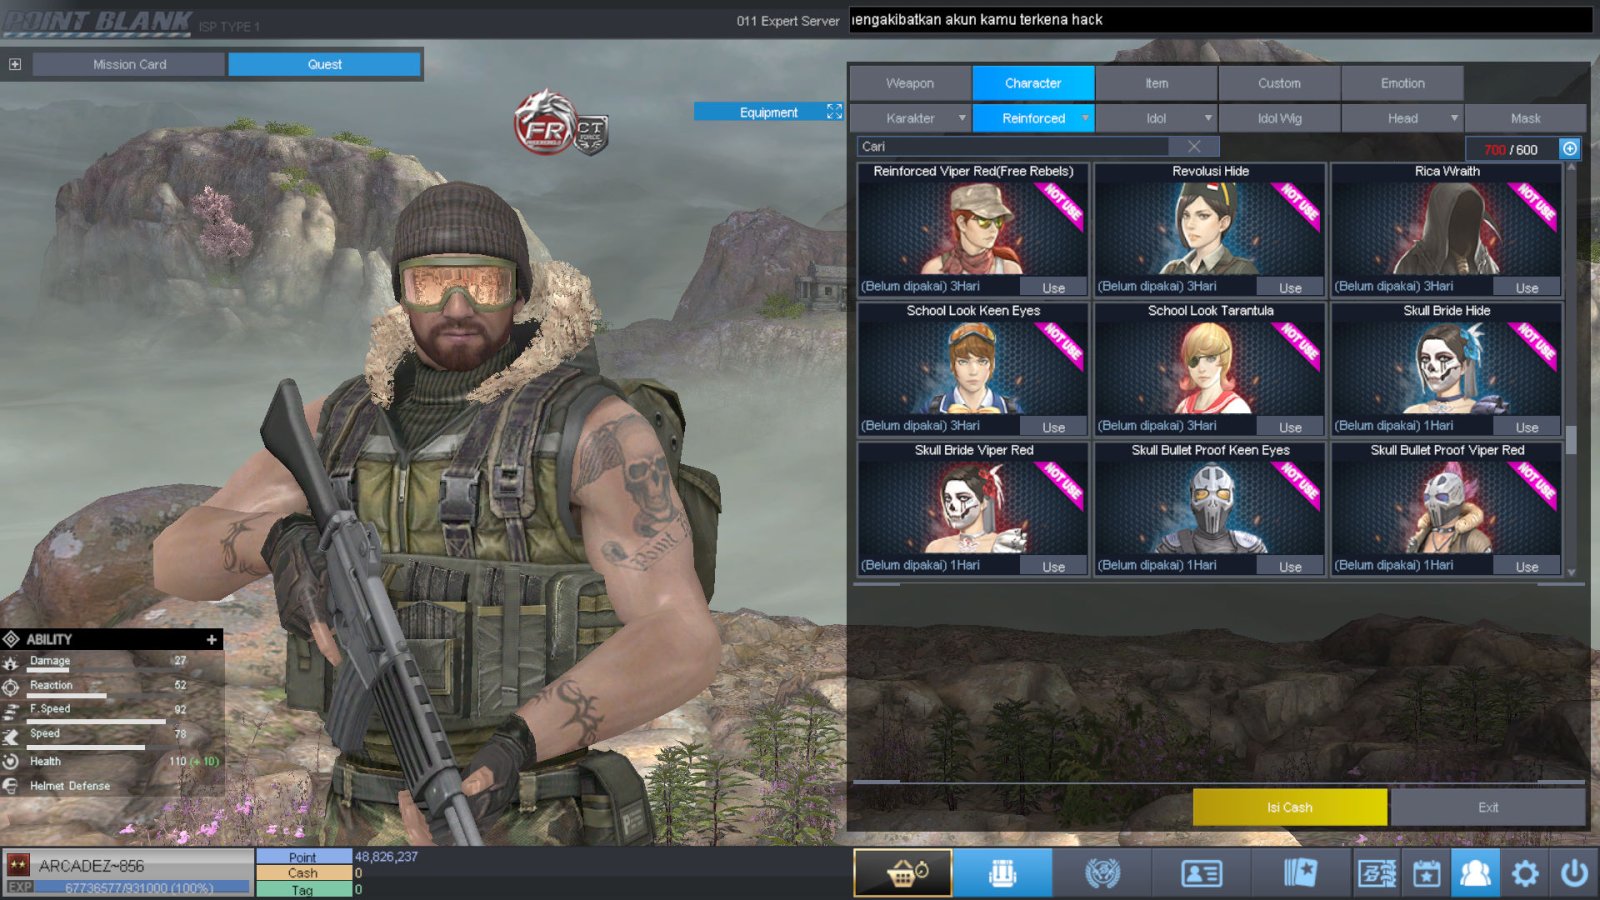Open the coupon ticket icon
Screen dimensions: 1600x900
click(x=1377, y=873)
